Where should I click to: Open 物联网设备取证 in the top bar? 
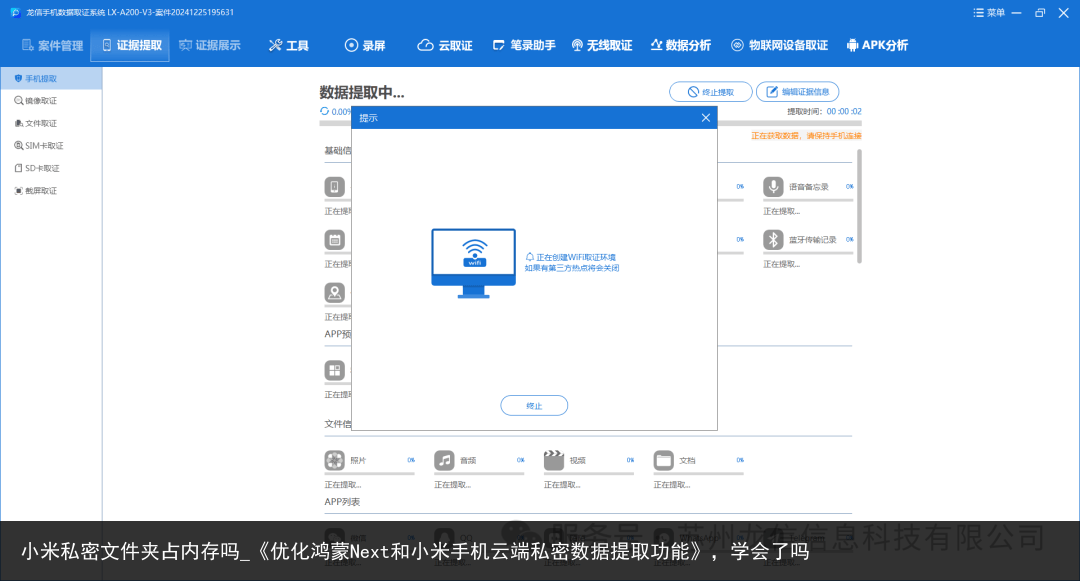780,45
